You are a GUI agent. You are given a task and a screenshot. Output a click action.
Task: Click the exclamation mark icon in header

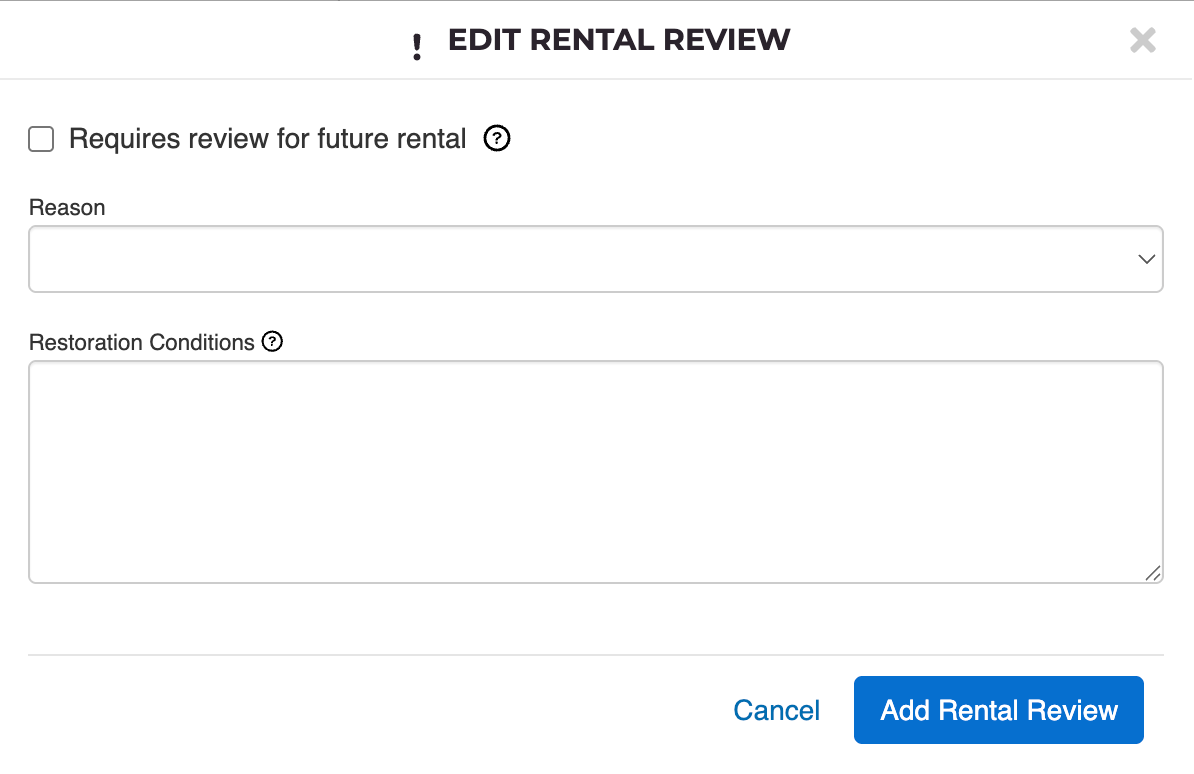coord(417,46)
